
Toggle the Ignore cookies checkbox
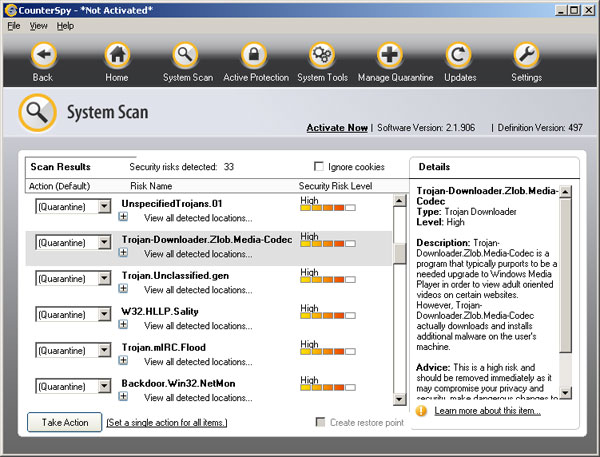point(318,166)
